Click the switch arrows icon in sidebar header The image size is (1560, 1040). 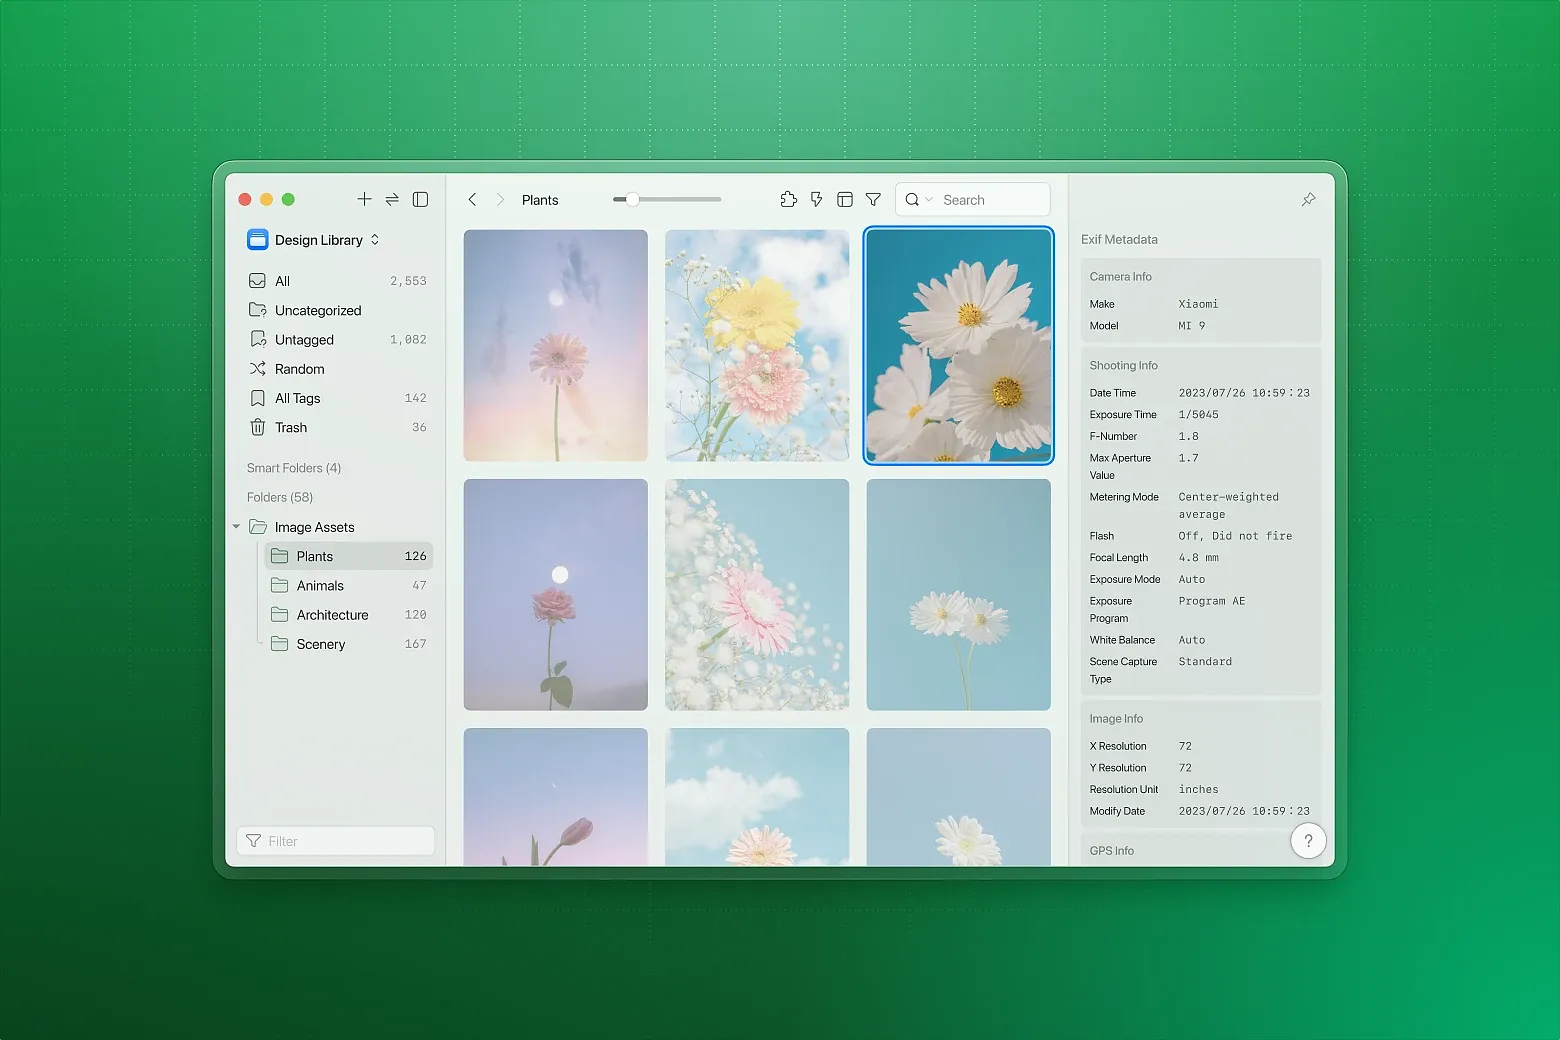392,199
